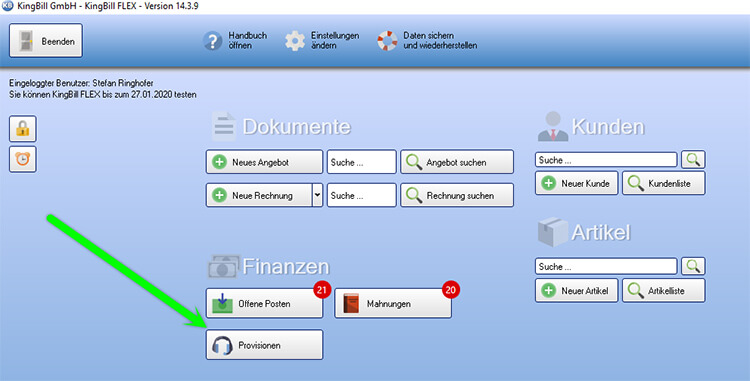The width and height of the screenshot is (750, 381).
Task: Open the Artikelliste
Action: [663, 290]
